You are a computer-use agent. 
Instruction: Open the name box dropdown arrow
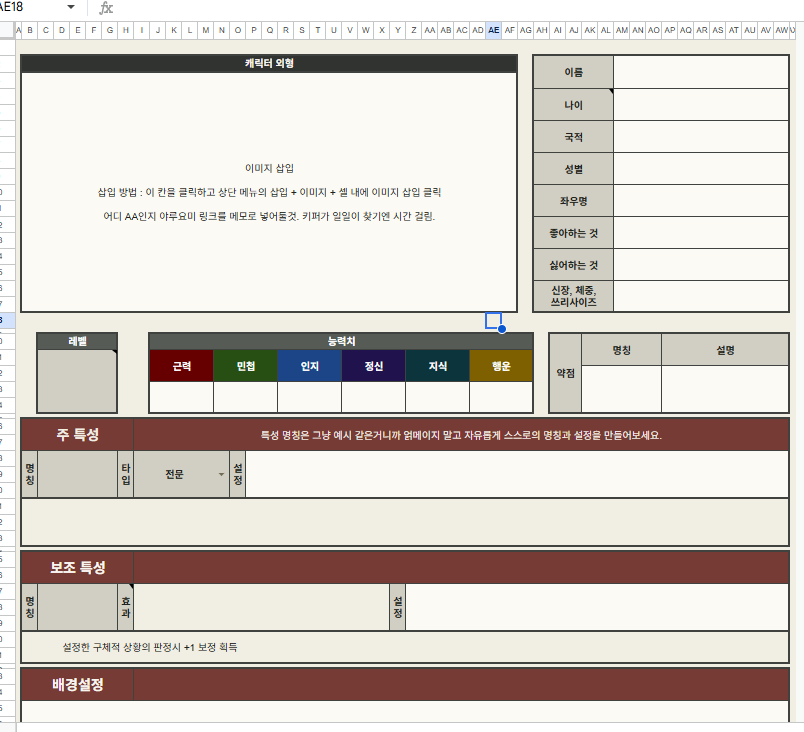pos(71,7)
